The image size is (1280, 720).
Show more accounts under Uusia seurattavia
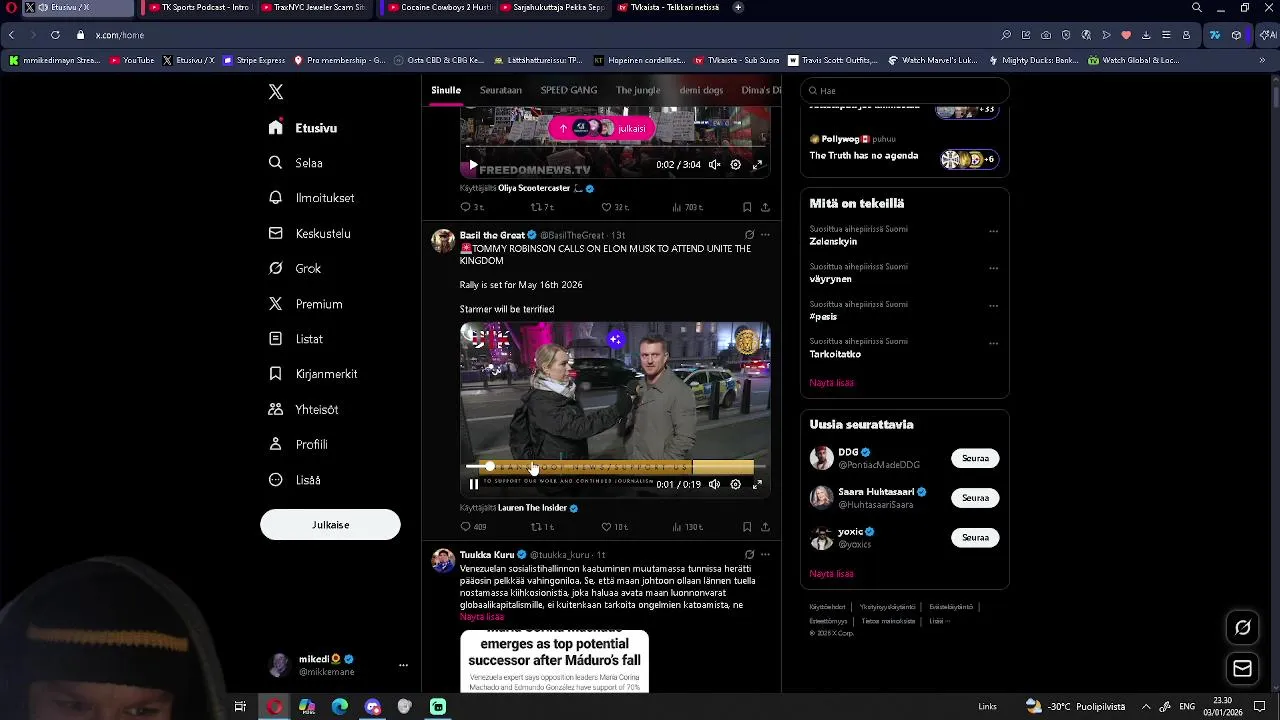(x=831, y=574)
